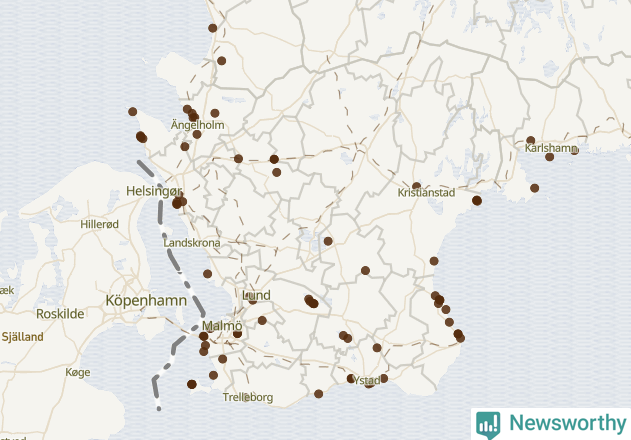Select the Køge label
This screenshot has width=631, height=440.
pos(78,372)
